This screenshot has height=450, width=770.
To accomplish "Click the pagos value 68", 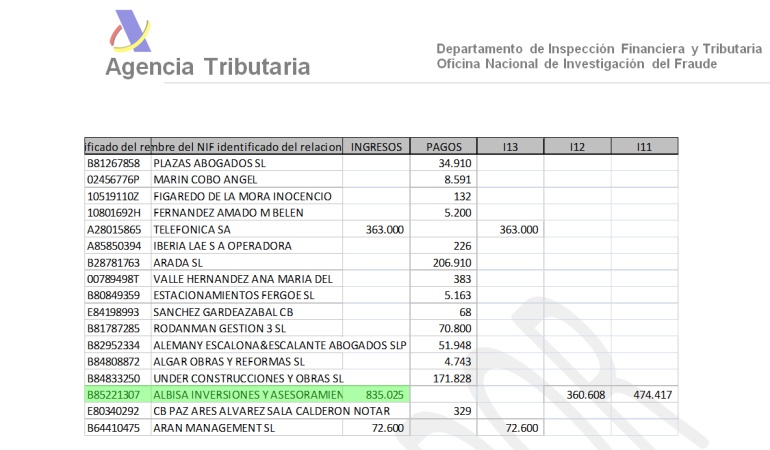I will [466, 312].
